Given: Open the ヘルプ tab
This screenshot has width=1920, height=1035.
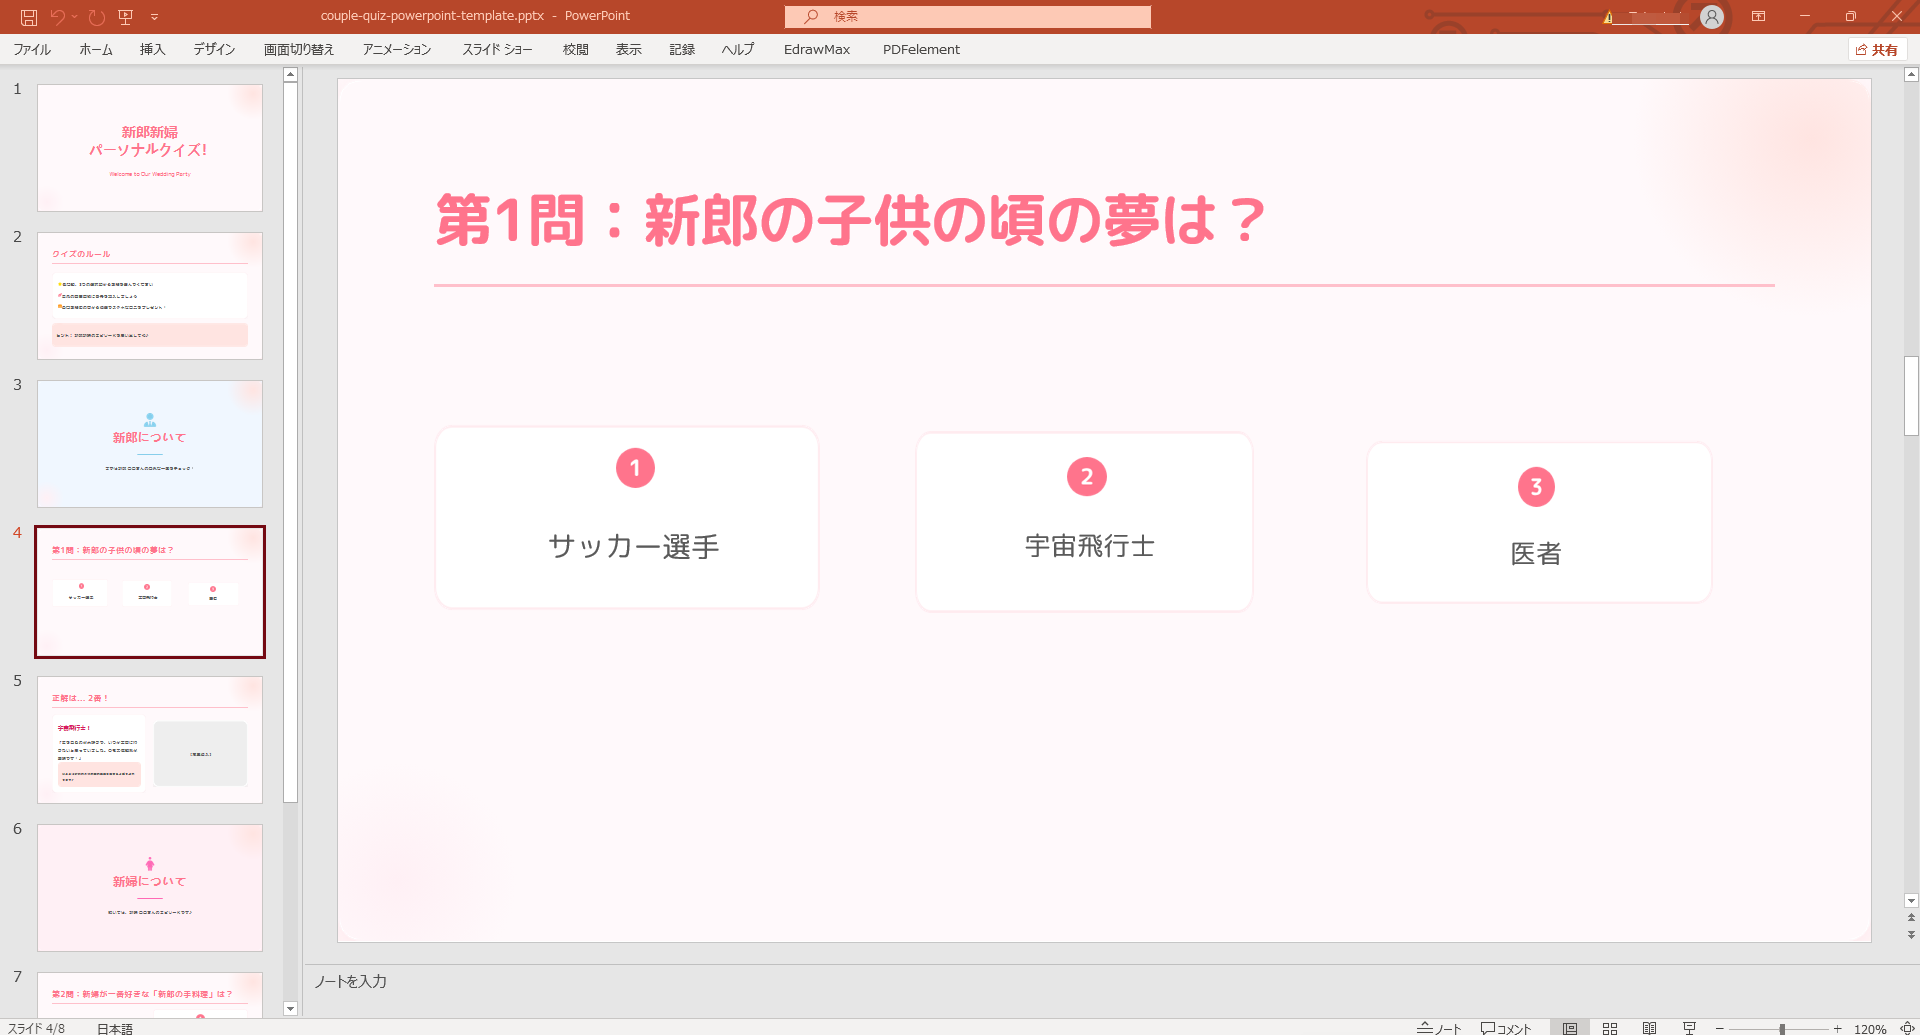Looking at the screenshot, I should pyautogui.click(x=738, y=49).
